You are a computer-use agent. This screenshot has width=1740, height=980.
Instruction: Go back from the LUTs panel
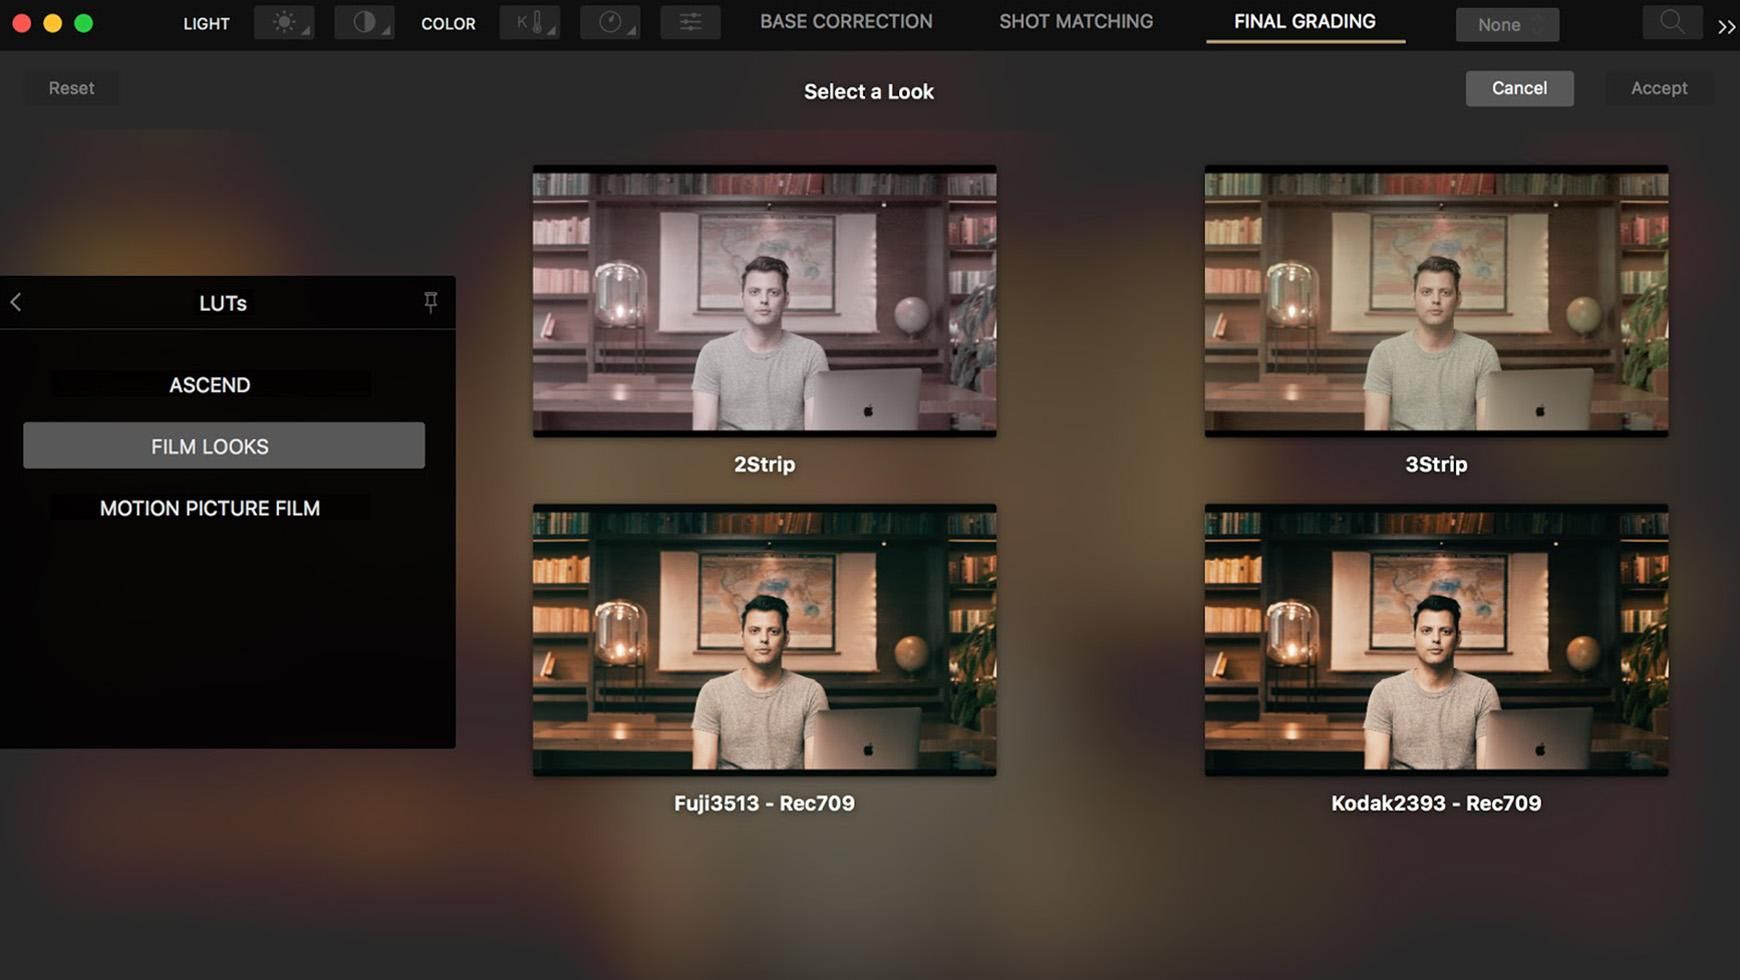pyautogui.click(x=16, y=302)
